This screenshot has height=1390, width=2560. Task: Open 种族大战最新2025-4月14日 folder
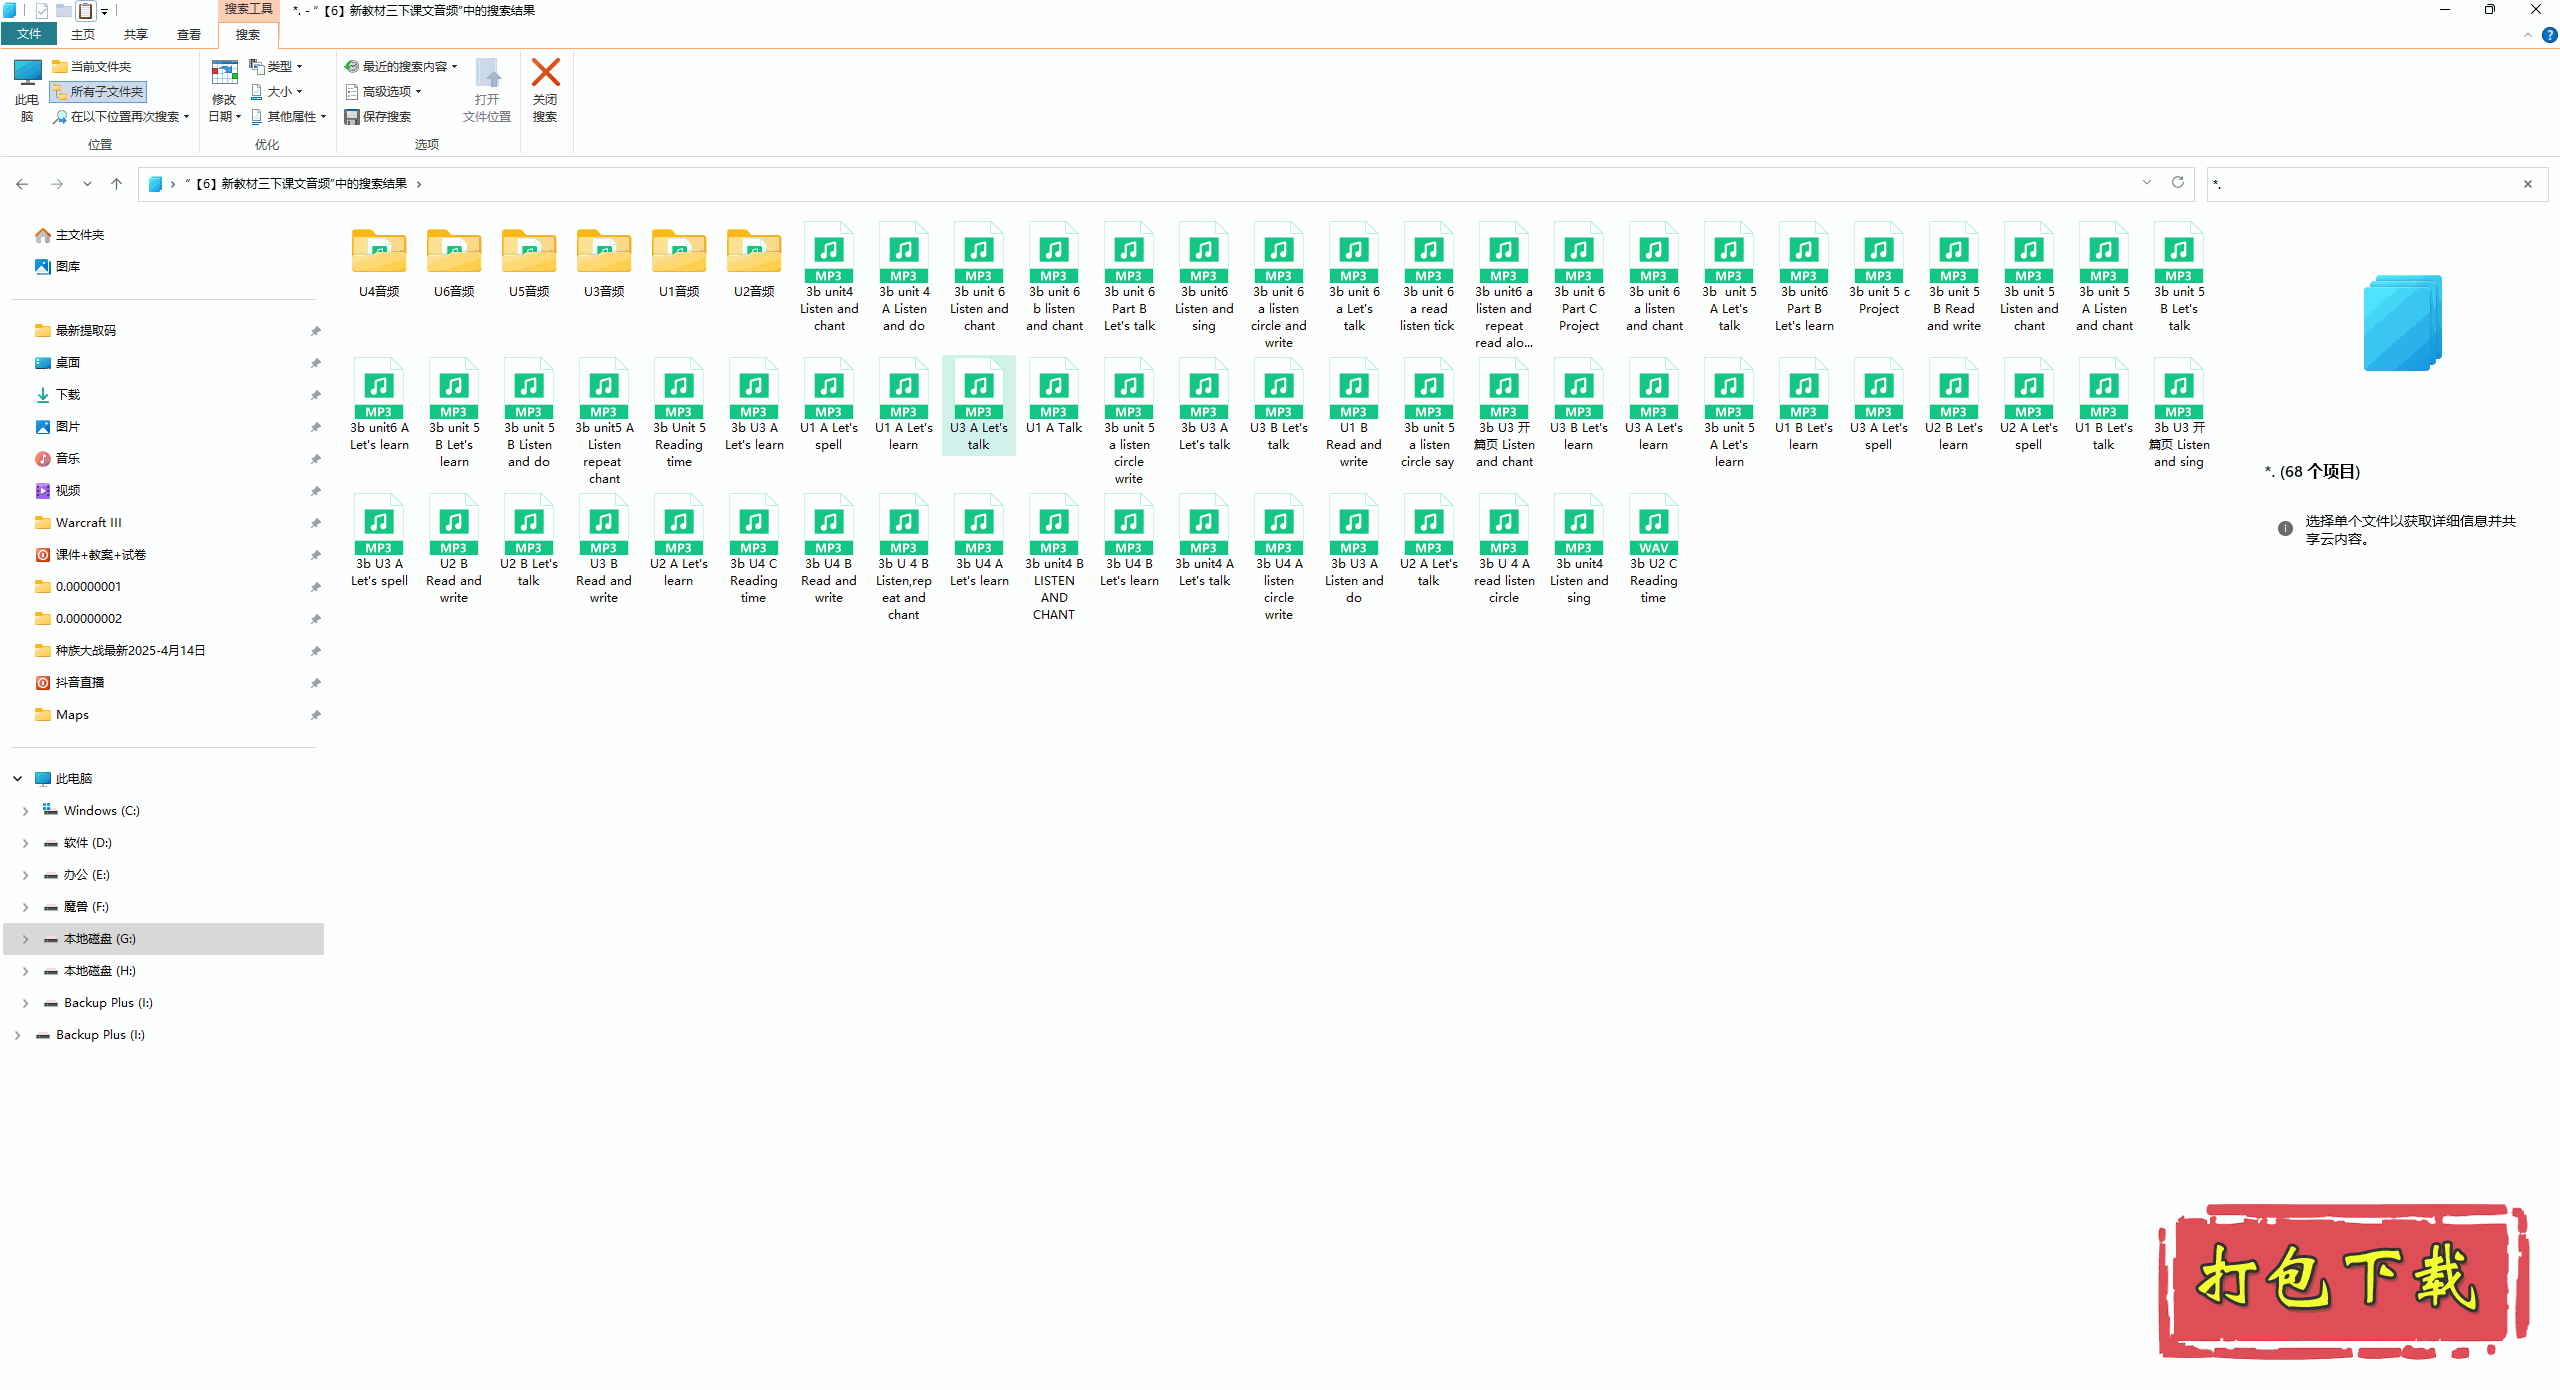coord(120,651)
